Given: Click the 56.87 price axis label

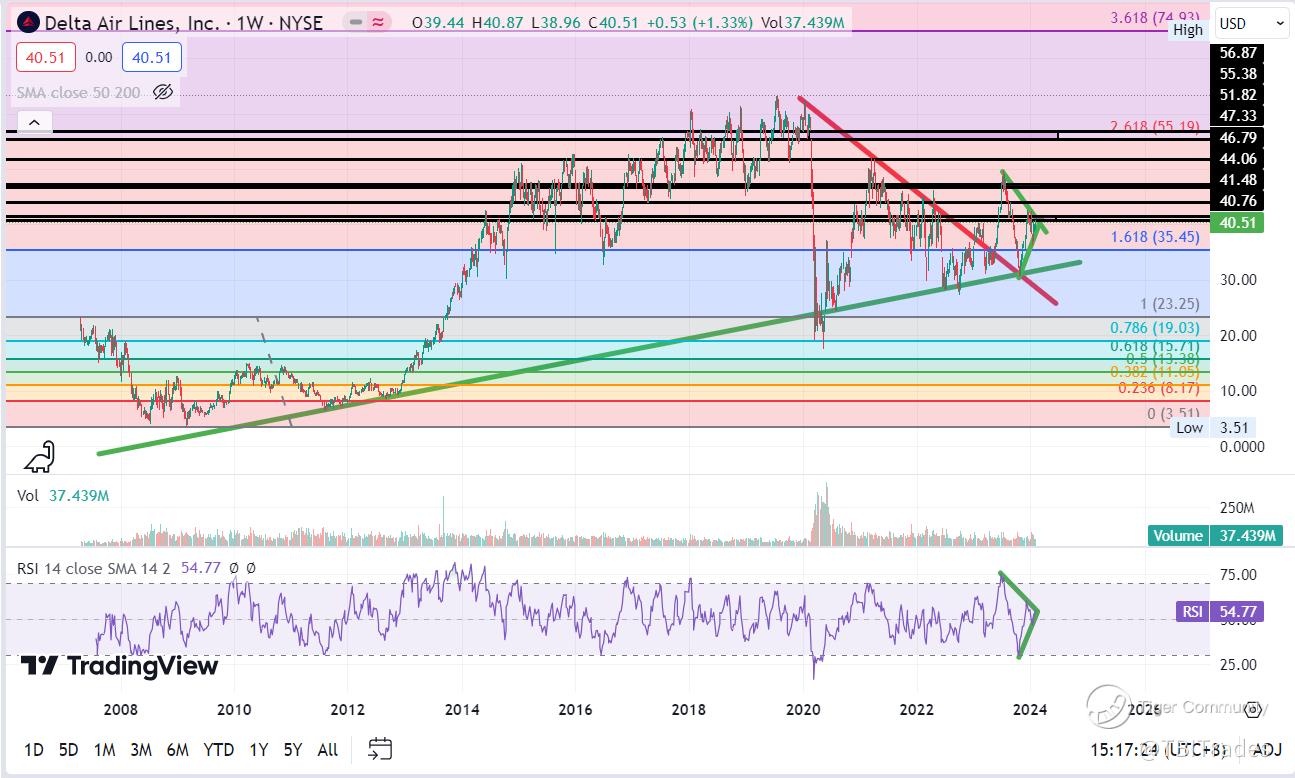Looking at the screenshot, I should tap(1237, 53).
